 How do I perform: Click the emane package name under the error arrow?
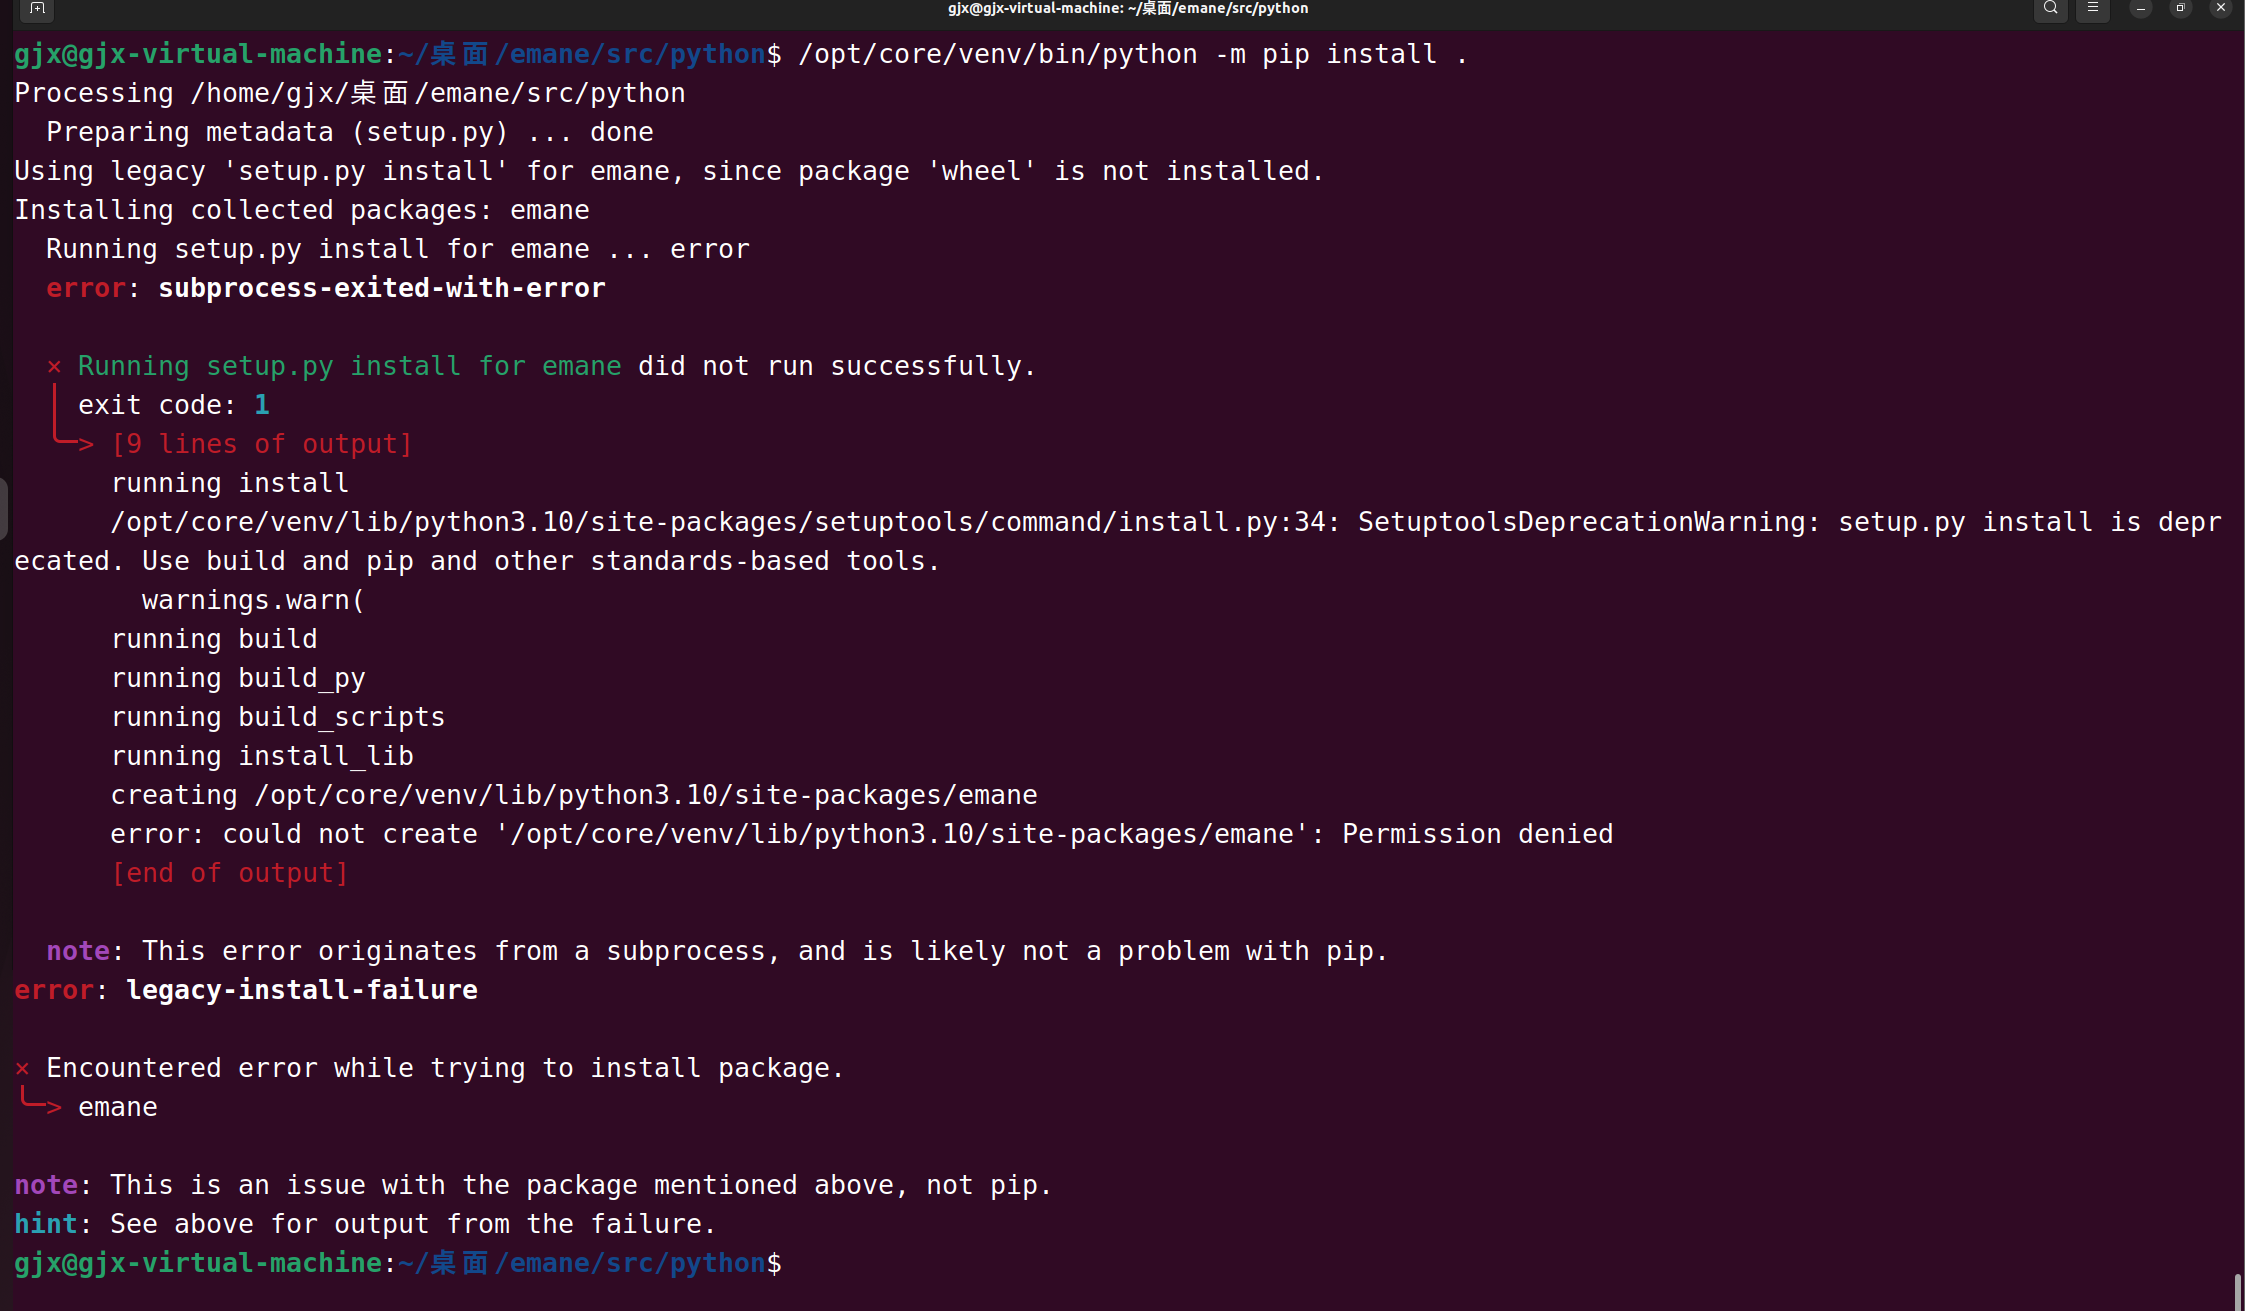click(x=117, y=1107)
